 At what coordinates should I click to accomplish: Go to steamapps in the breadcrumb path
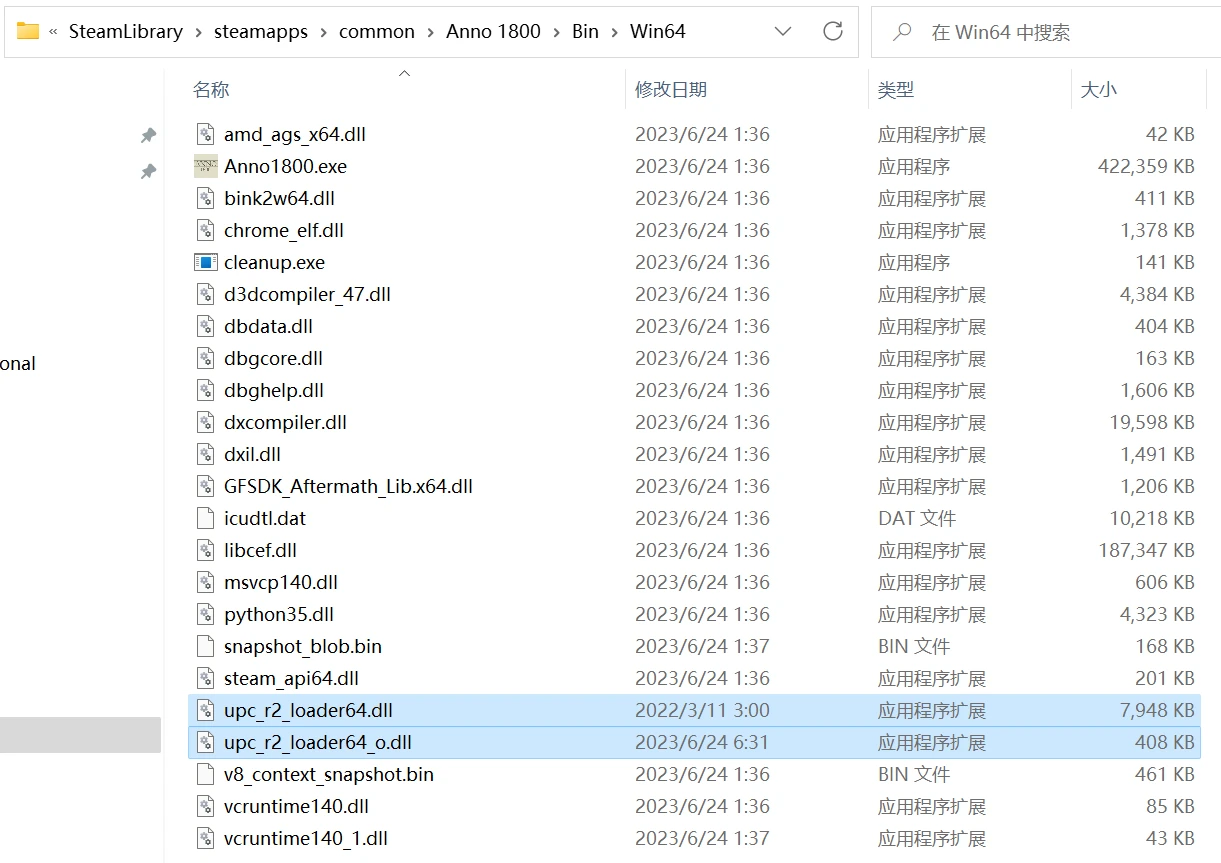pyautogui.click(x=261, y=32)
